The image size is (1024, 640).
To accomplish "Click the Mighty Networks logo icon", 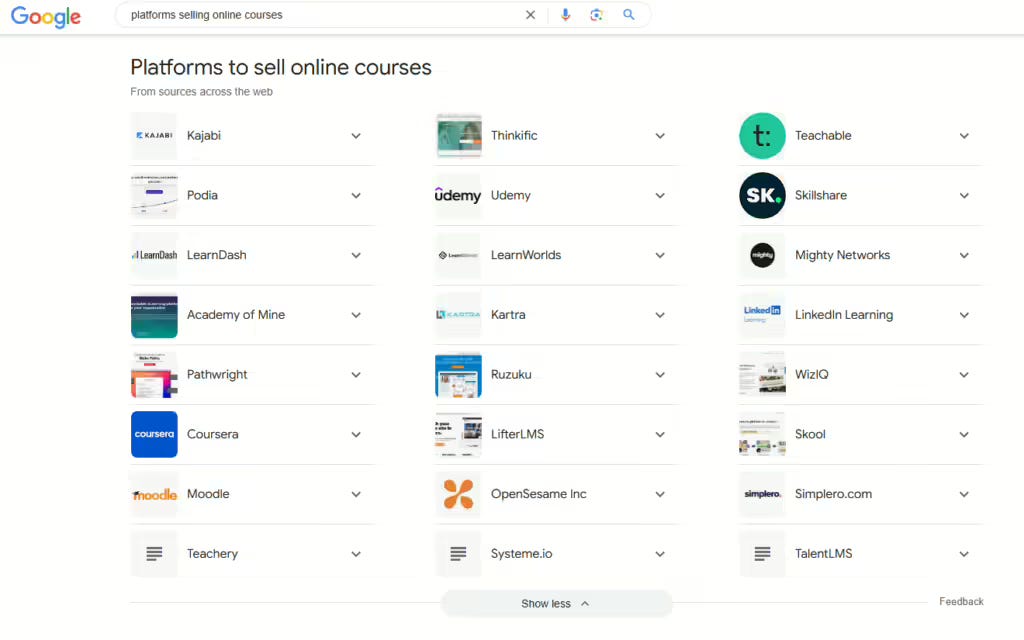I will click(762, 255).
